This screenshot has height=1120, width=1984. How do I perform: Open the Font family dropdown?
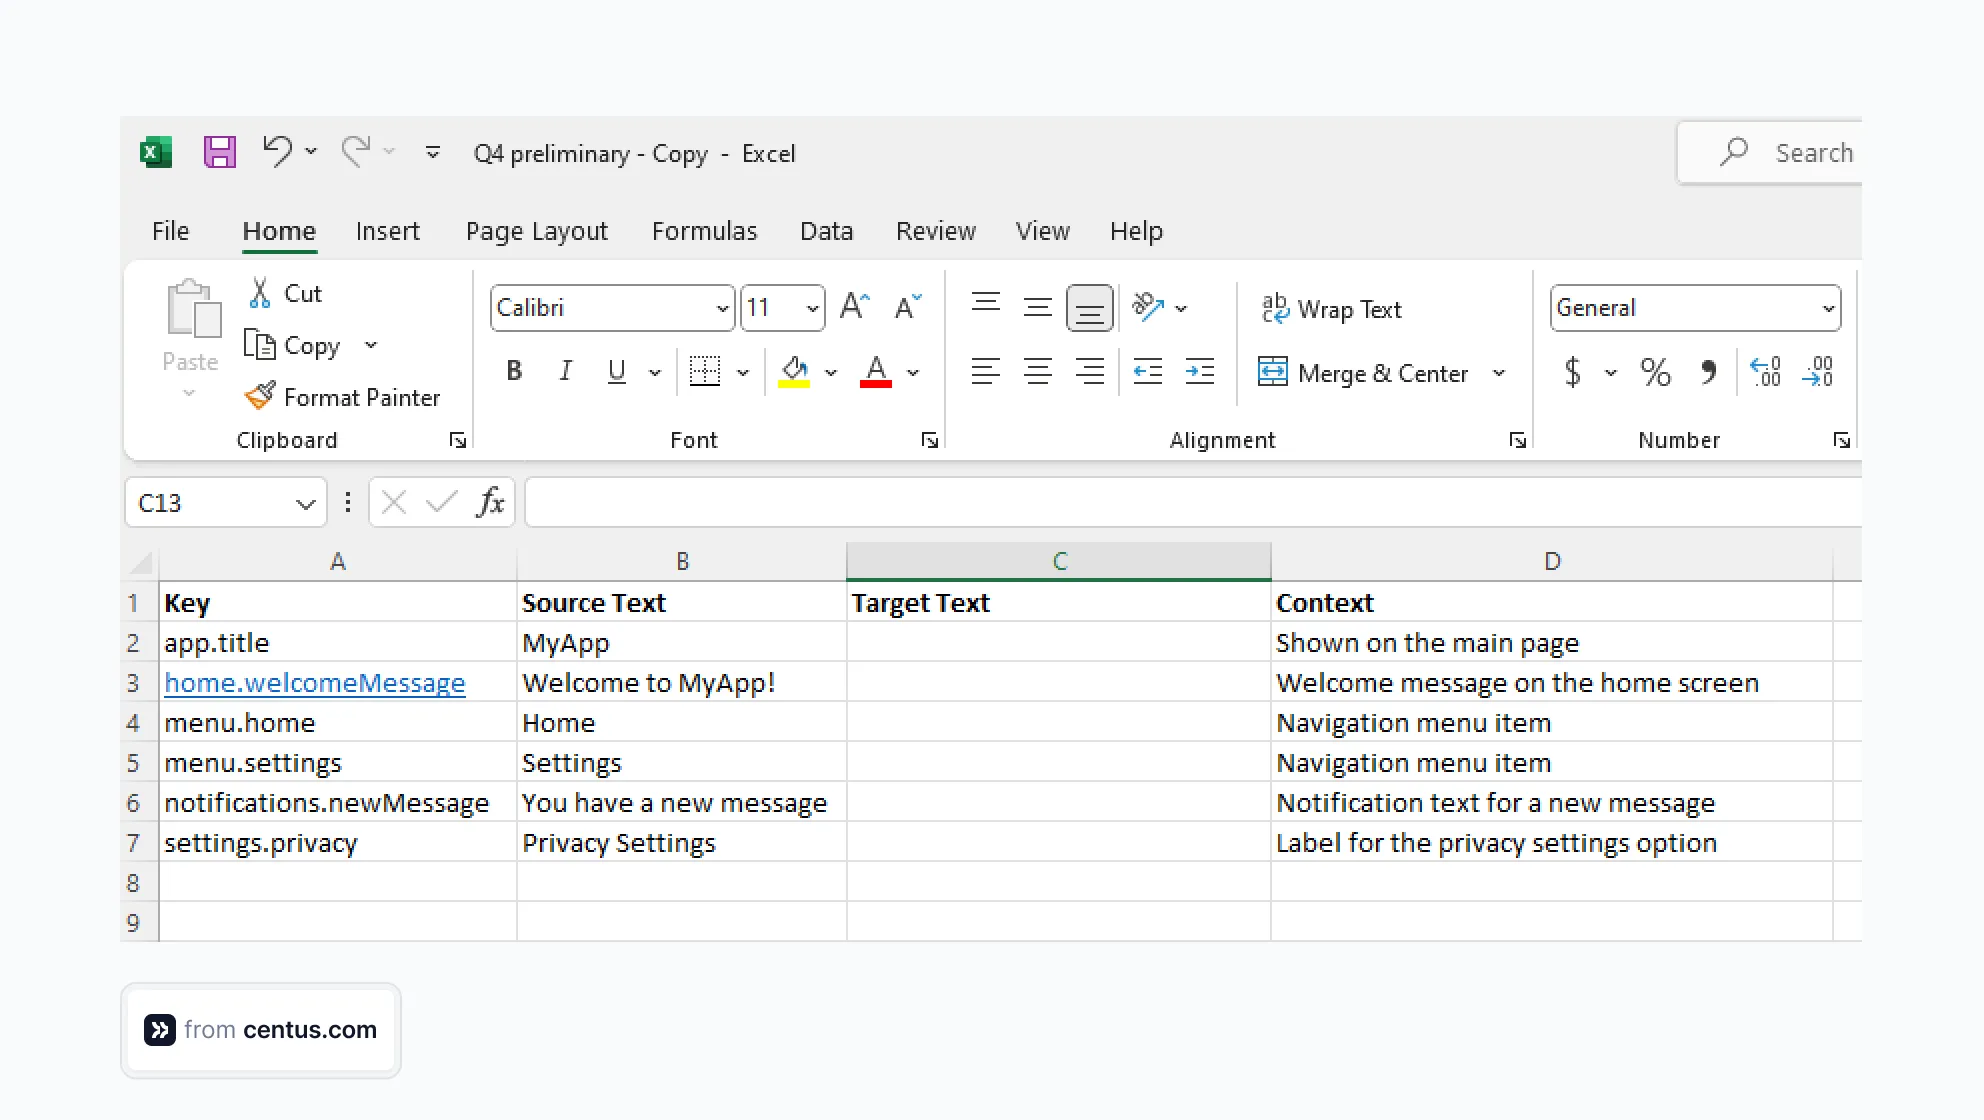[x=720, y=307]
